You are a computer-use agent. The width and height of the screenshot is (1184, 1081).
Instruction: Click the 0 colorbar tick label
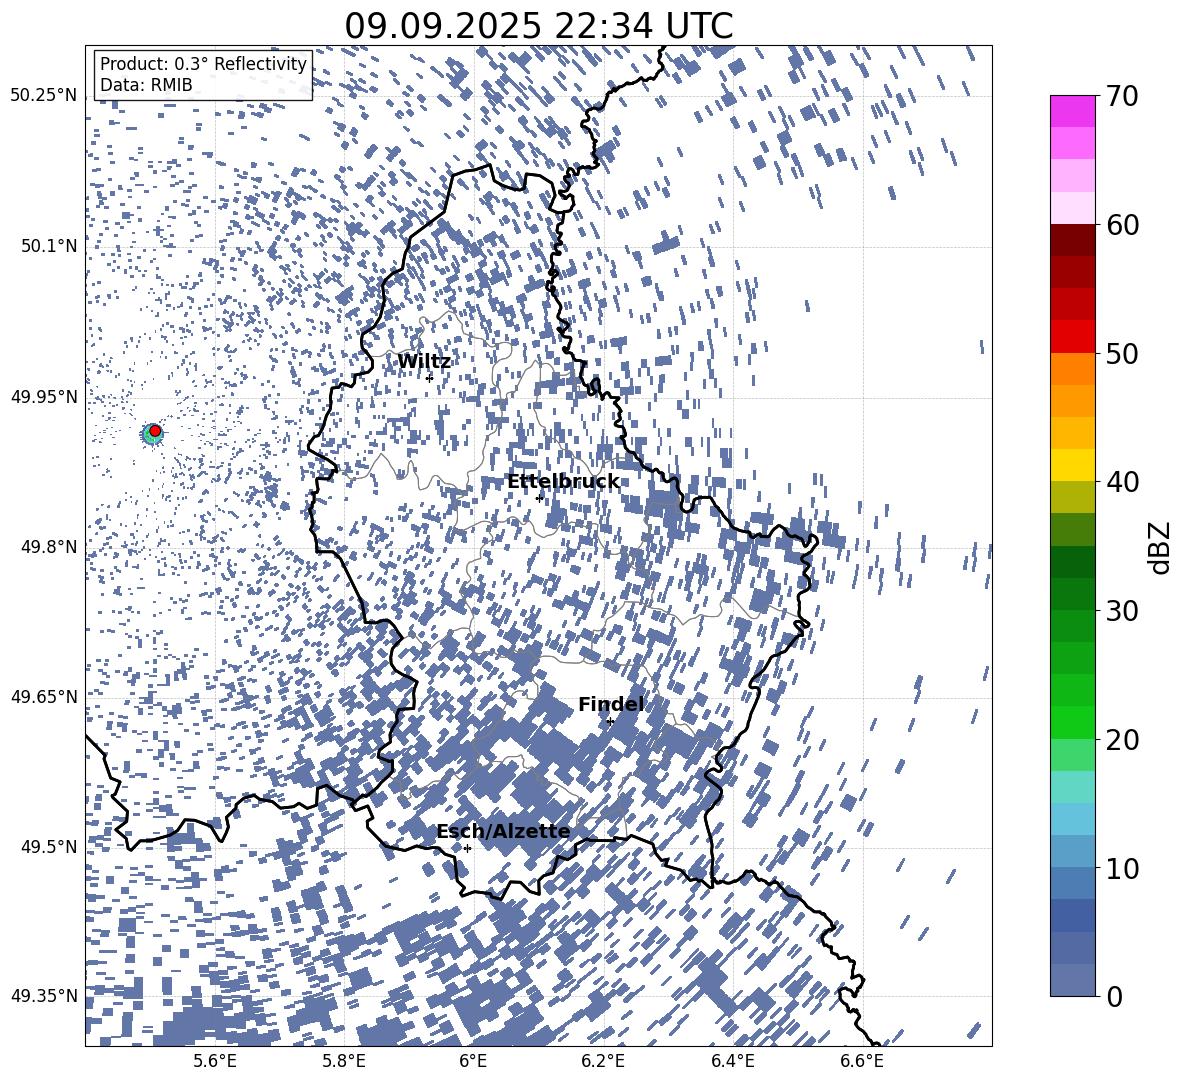click(x=1113, y=996)
